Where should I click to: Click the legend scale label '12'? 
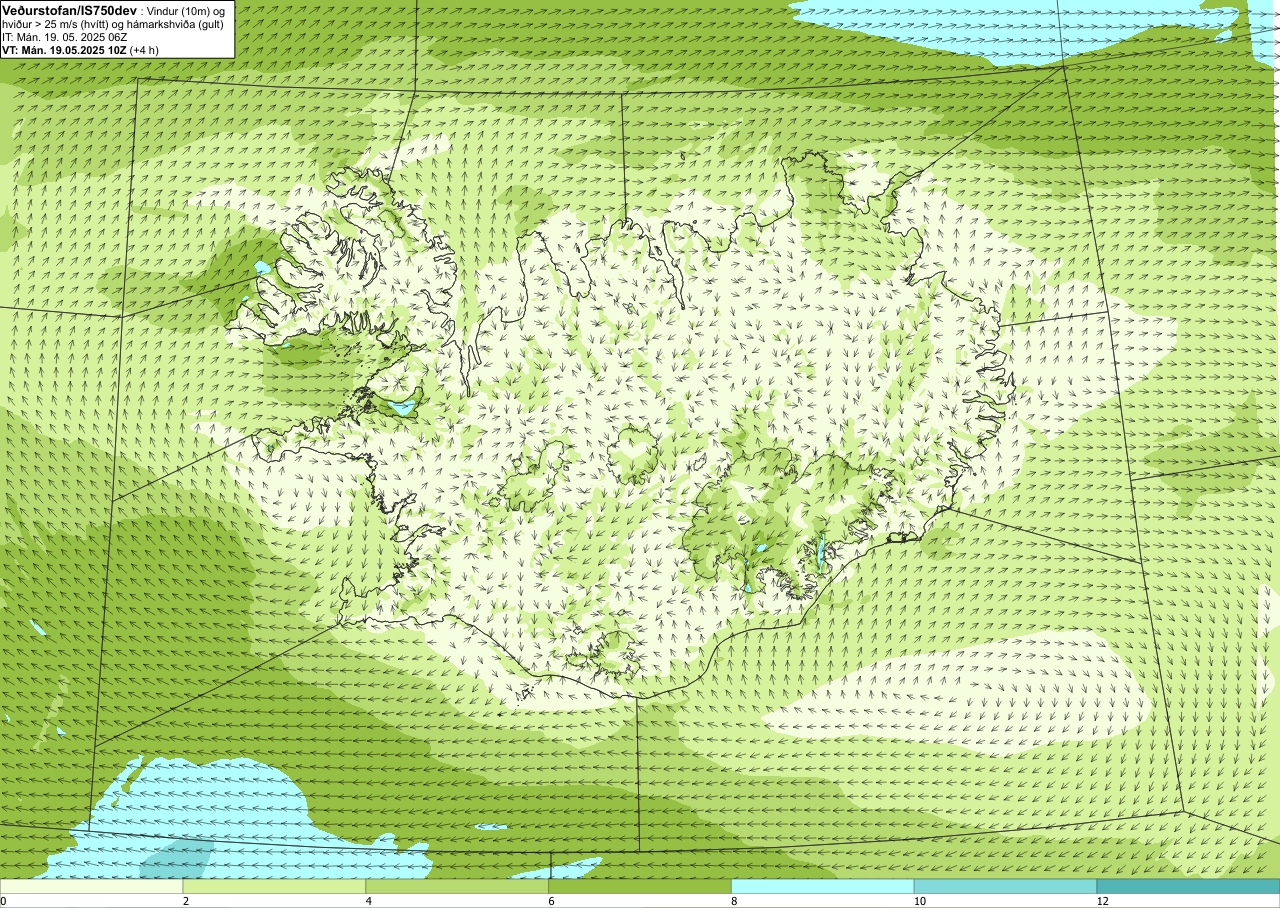[1103, 901]
